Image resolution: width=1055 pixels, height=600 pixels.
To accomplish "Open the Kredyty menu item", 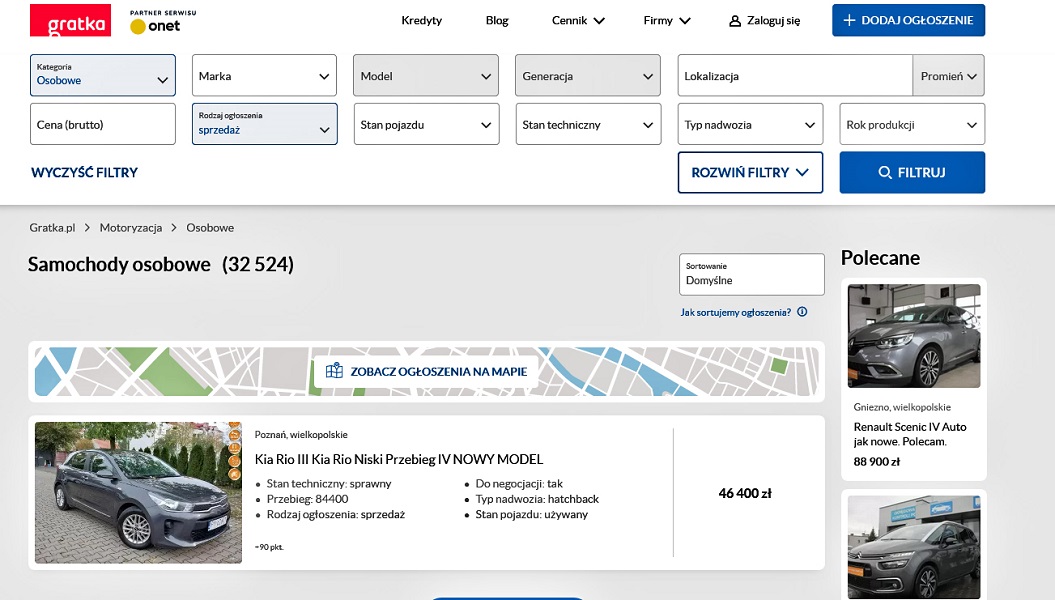I will coord(422,20).
